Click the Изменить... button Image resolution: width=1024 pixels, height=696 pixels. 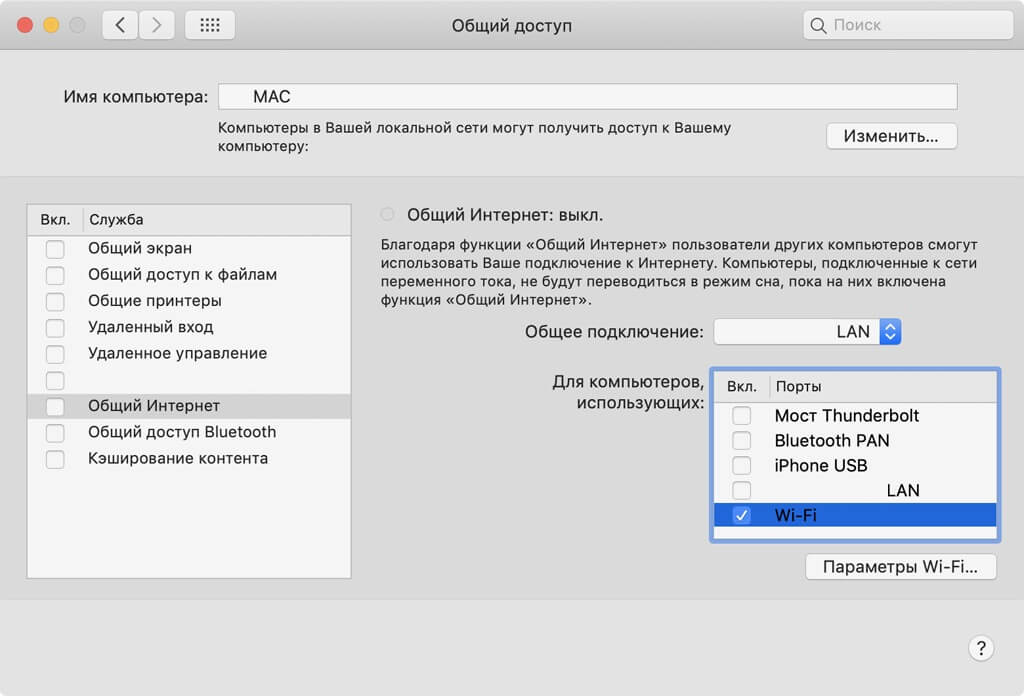[891, 136]
